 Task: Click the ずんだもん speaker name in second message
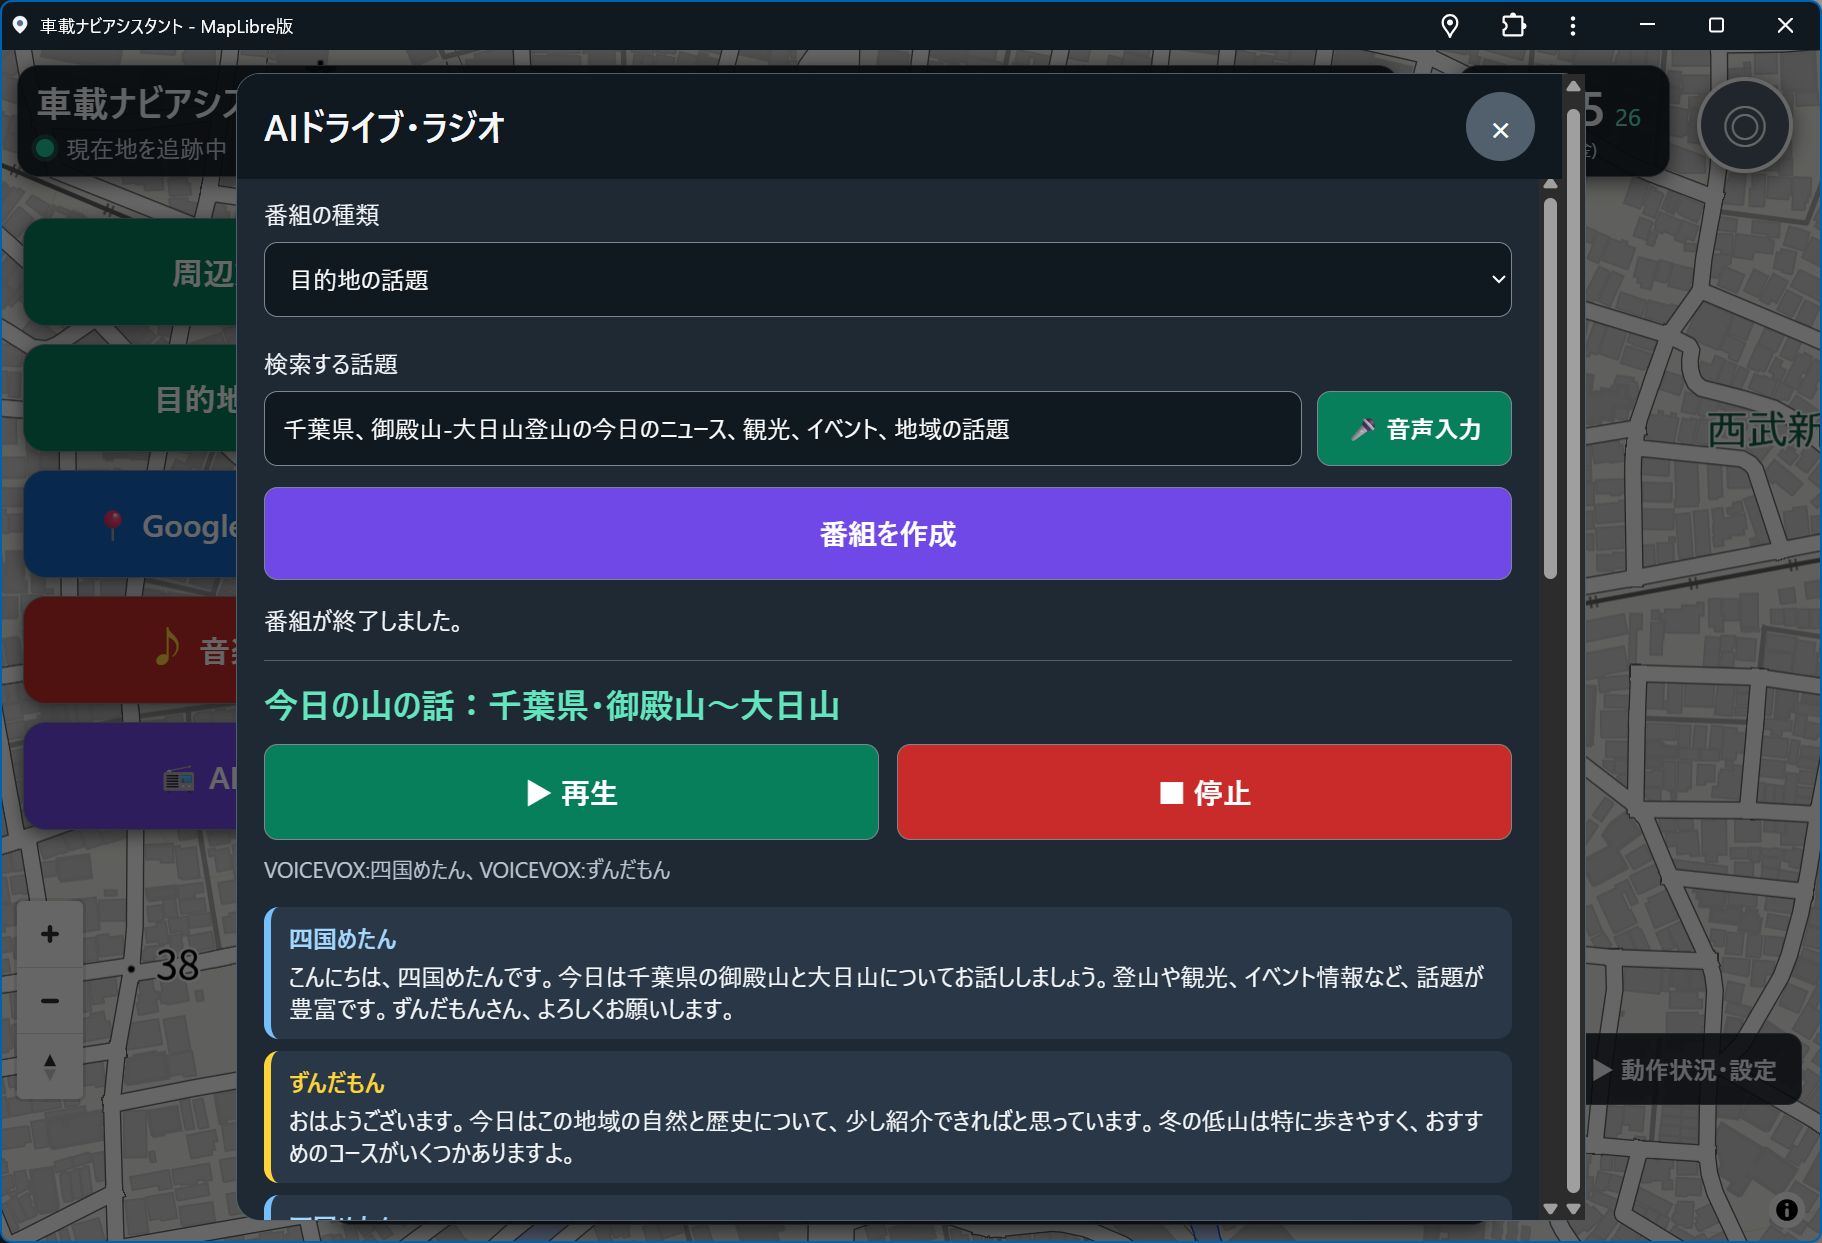[337, 1083]
